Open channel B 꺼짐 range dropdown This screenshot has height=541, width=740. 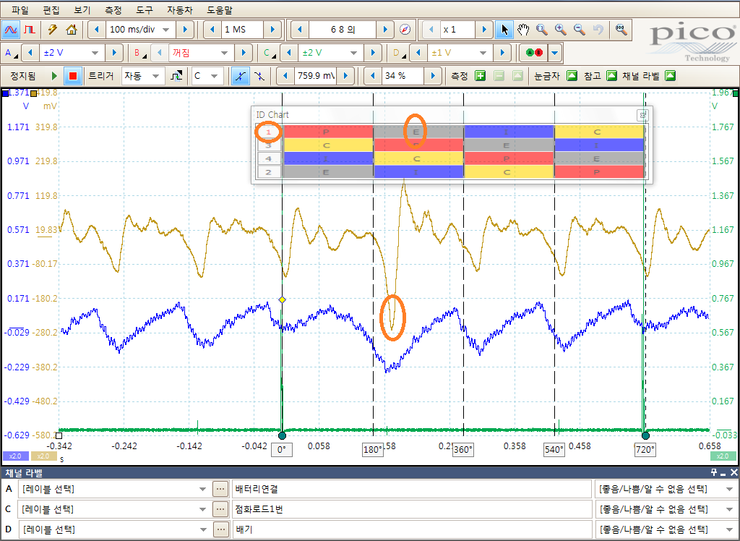tap(224, 53)
